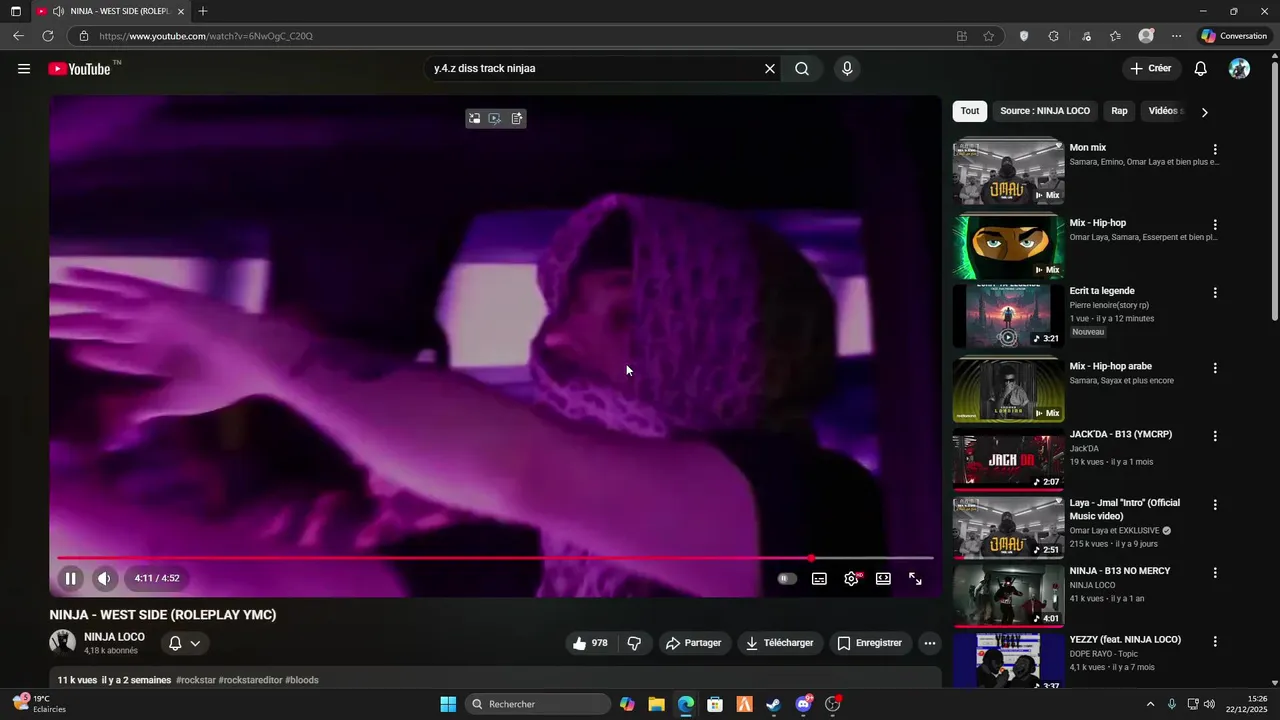Start voice search with the microphone icon
Viewport: 1280px width, 720px height.
click(847, 69)
